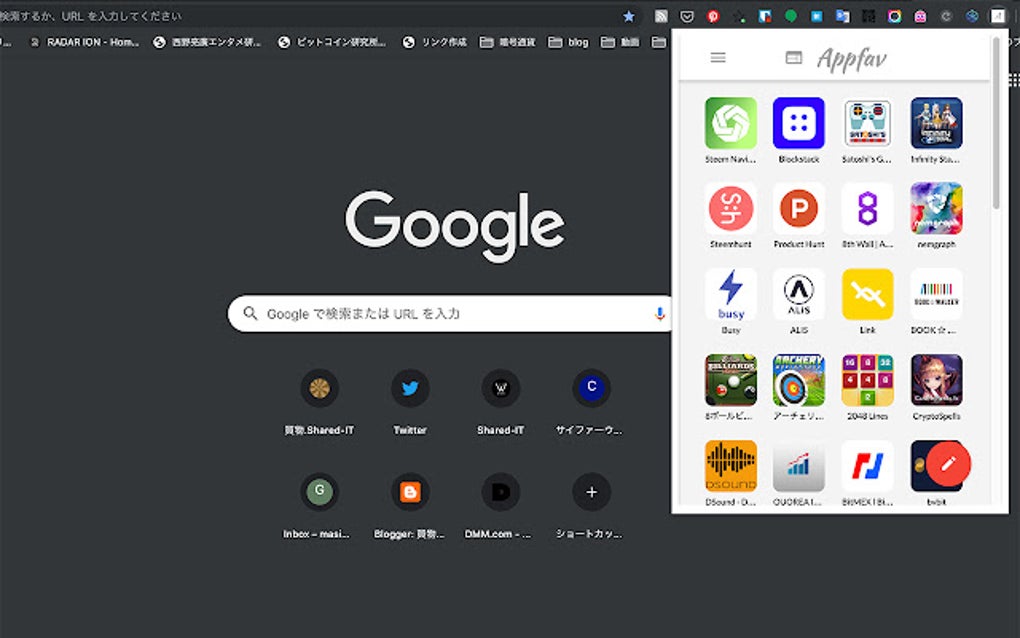Launch the Blockstack app icon
The image size is (1020, 638).
point(799,124)
